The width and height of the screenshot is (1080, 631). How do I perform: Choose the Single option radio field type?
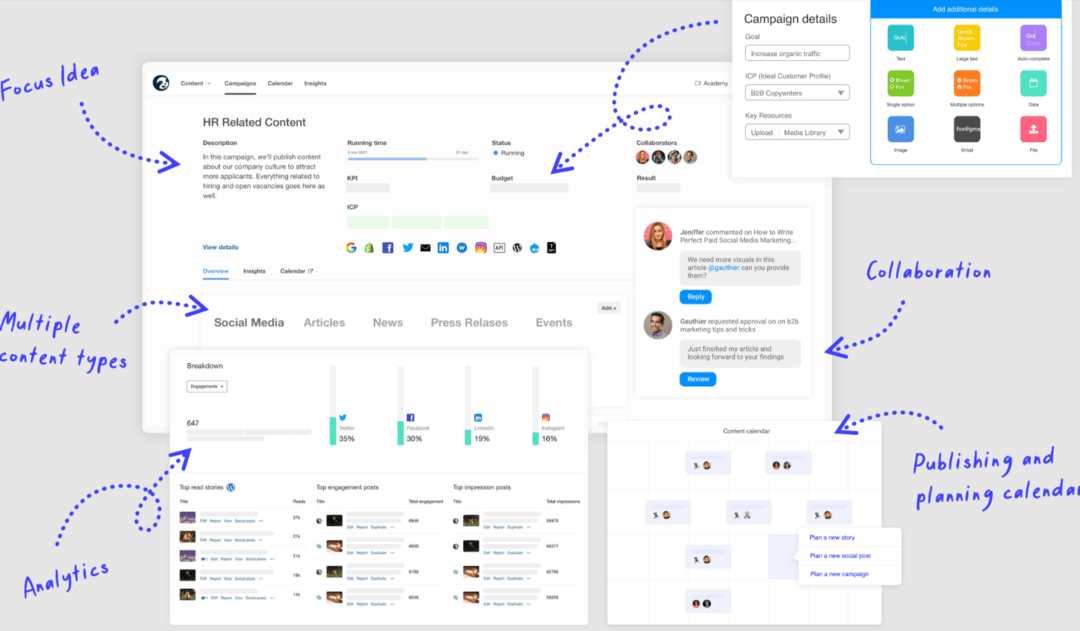pyautogui.click(x=900, y=83)
